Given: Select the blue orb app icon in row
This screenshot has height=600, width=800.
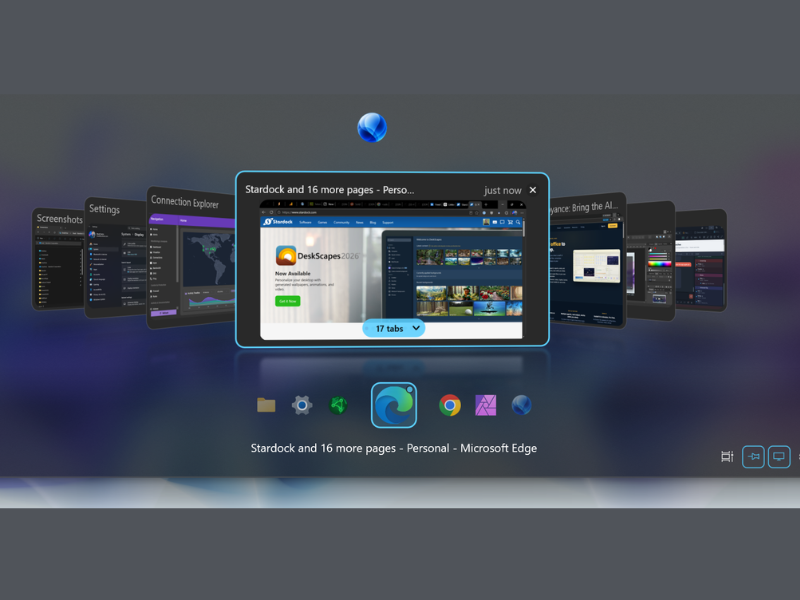Looking at the screenshot, I should pyautogui.click(x=521, y=405).
